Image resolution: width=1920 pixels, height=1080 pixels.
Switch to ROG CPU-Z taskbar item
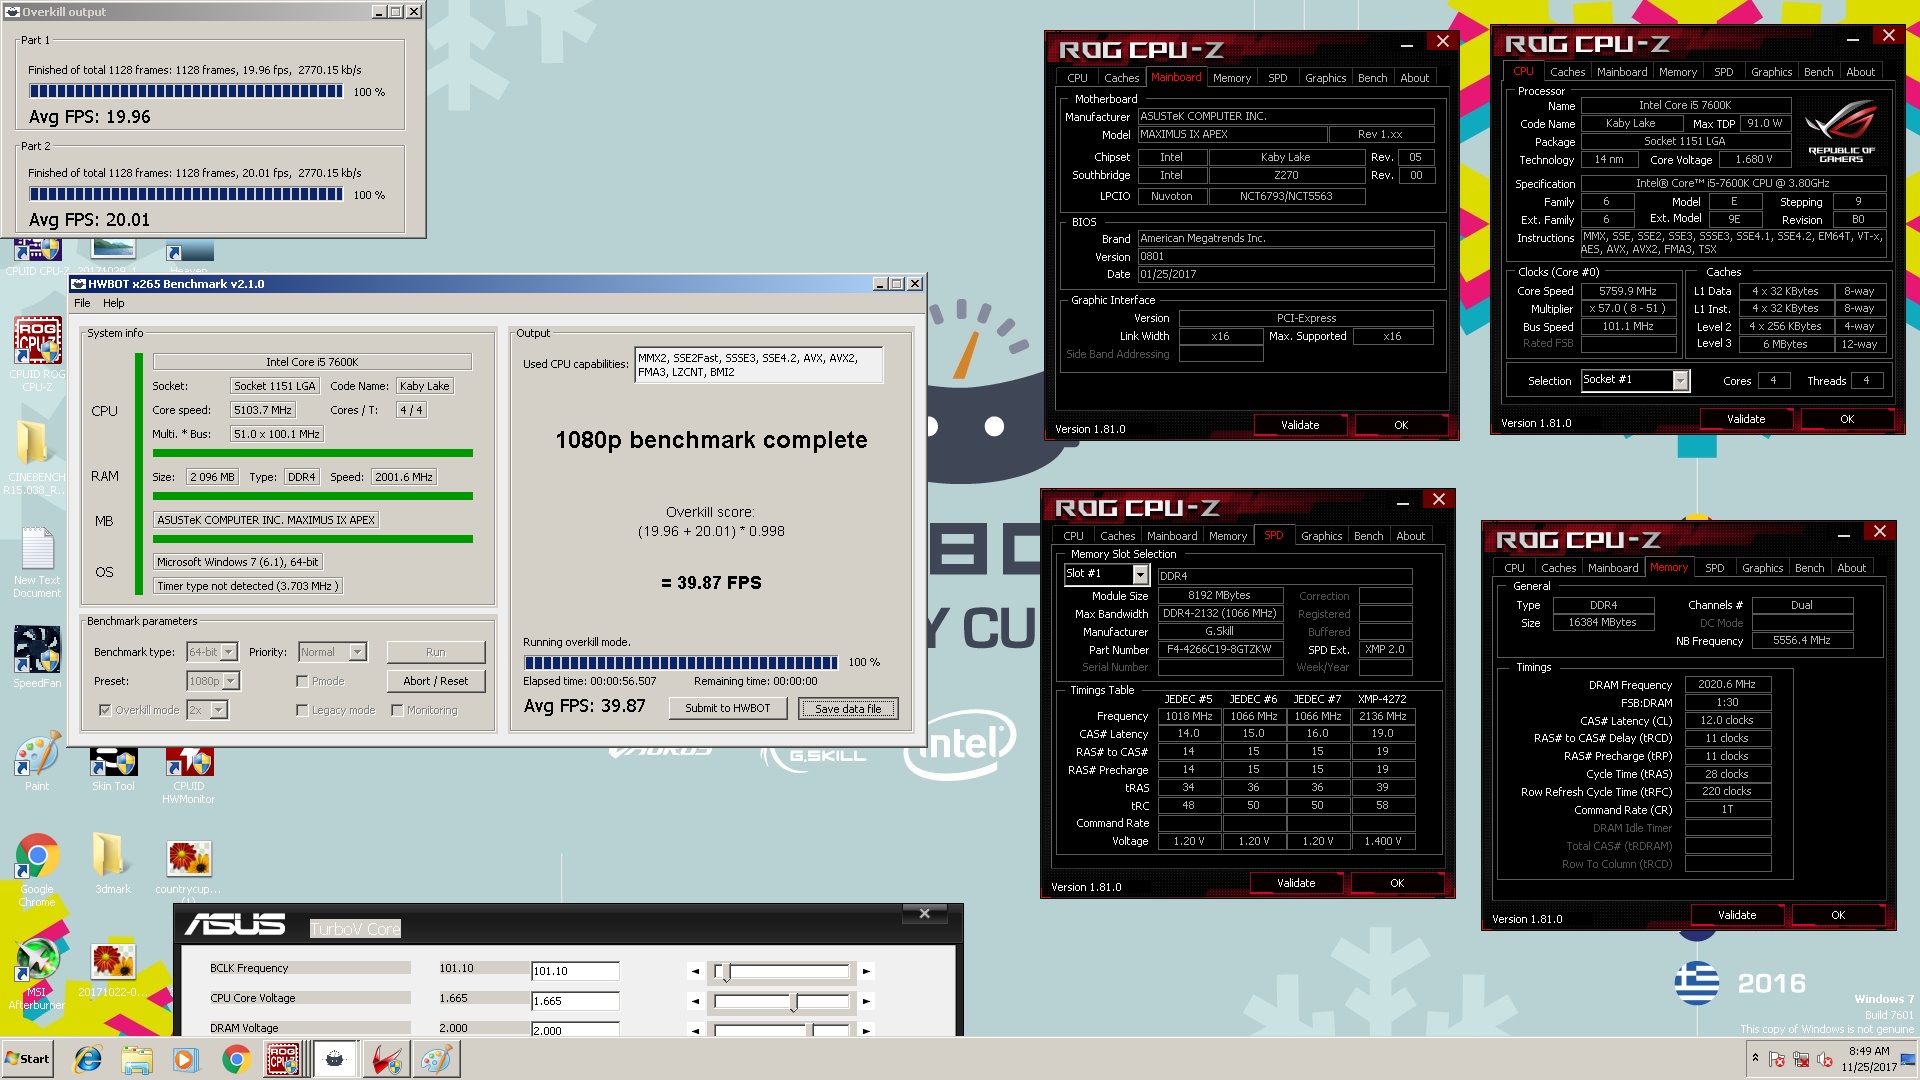[285, 1059]
